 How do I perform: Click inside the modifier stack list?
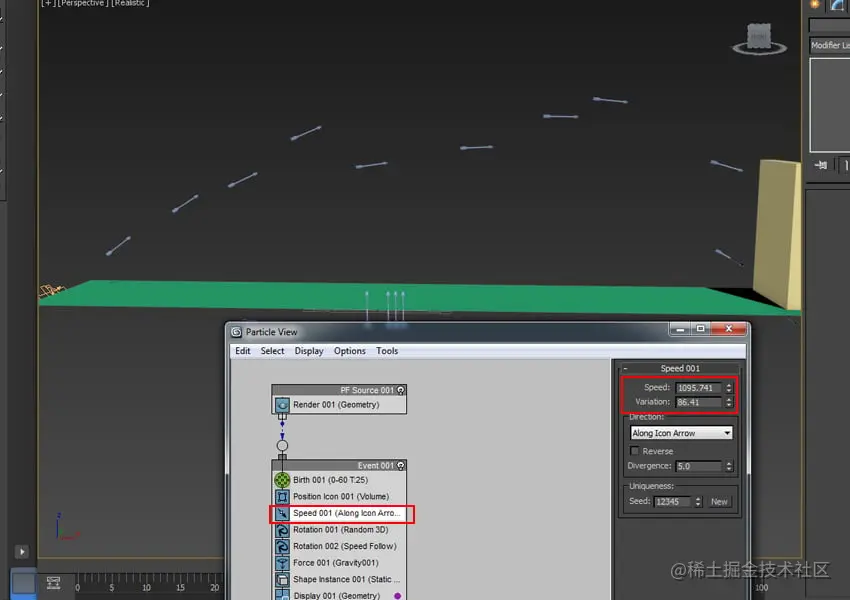830,105
